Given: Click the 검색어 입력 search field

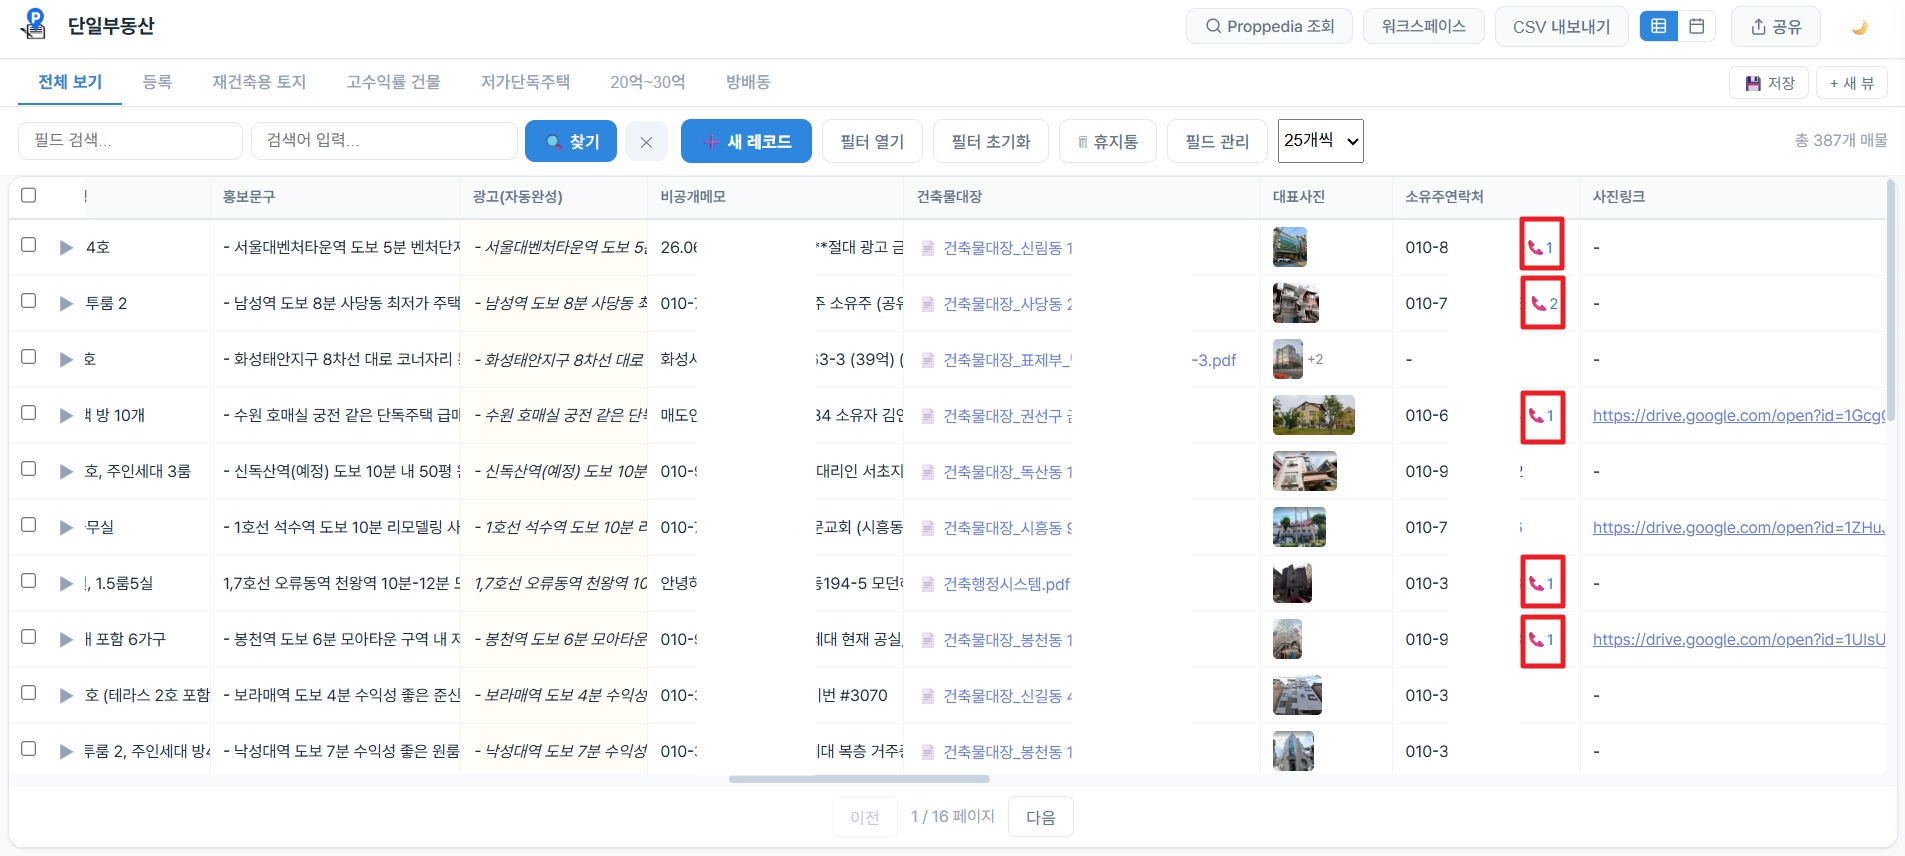Looking at the screenshot, I should (384, 141).
